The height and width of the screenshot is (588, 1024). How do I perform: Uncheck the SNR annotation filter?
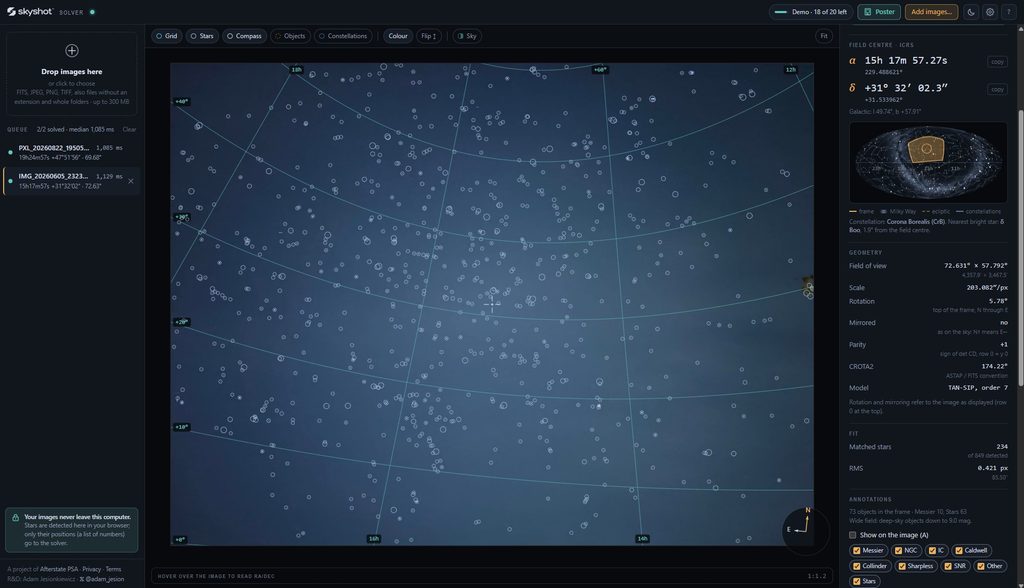click(955, 566)
